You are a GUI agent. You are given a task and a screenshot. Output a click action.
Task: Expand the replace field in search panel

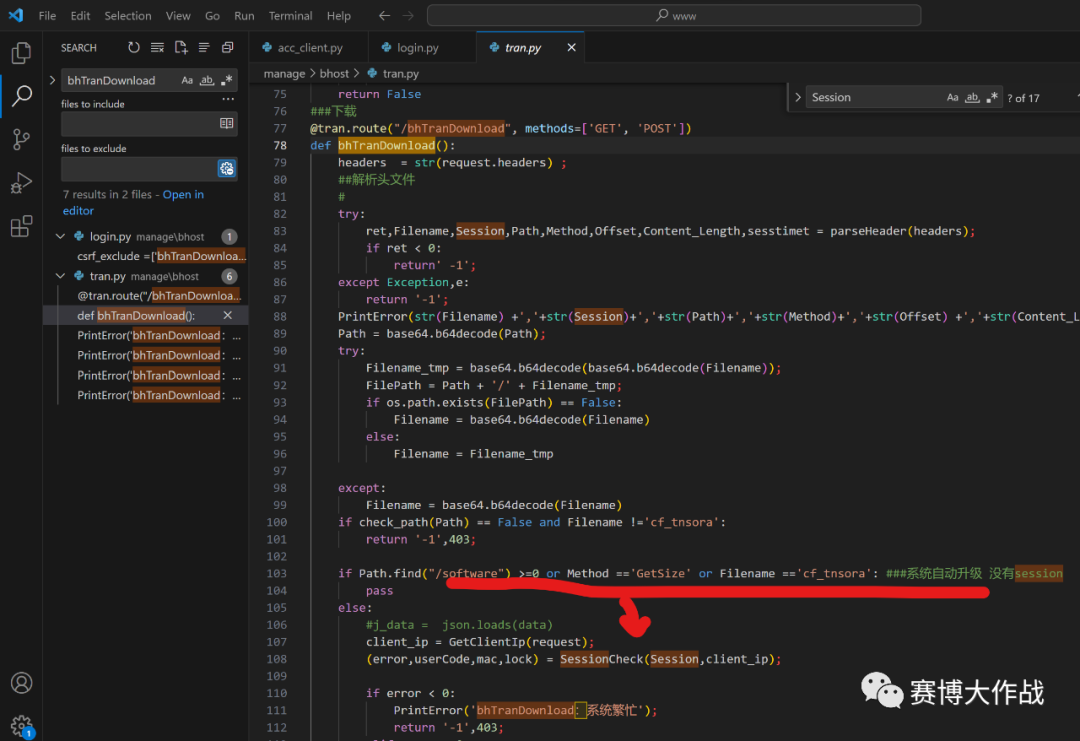coord(52,81)
